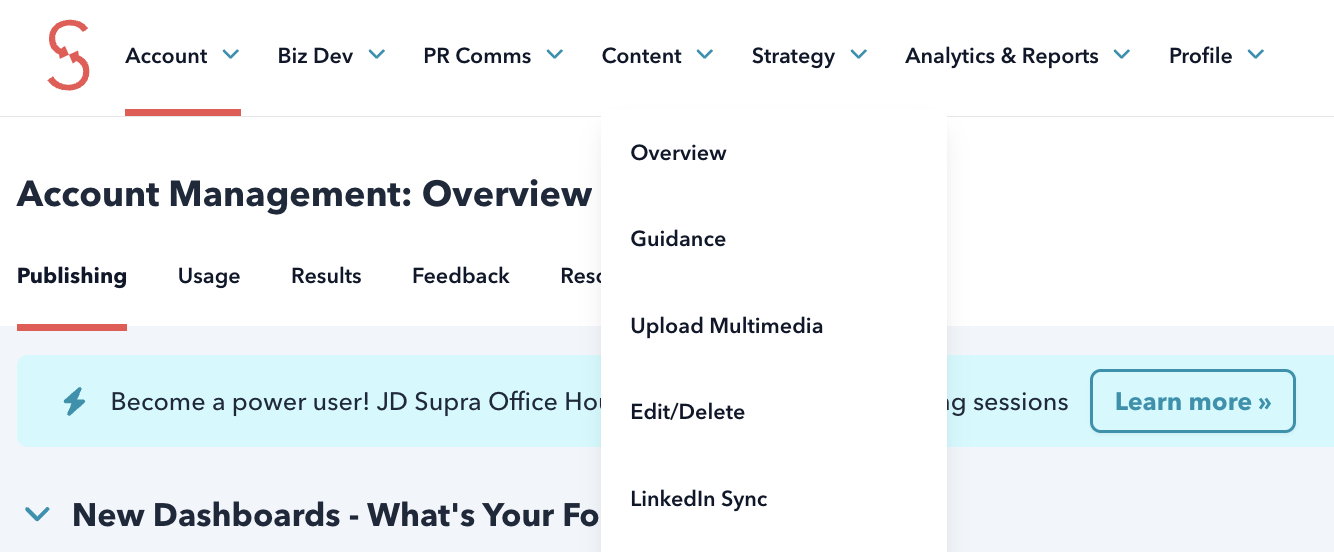Switch to the Usage tab
Screen dimensions: 1334x552
(x=209, y=276)
